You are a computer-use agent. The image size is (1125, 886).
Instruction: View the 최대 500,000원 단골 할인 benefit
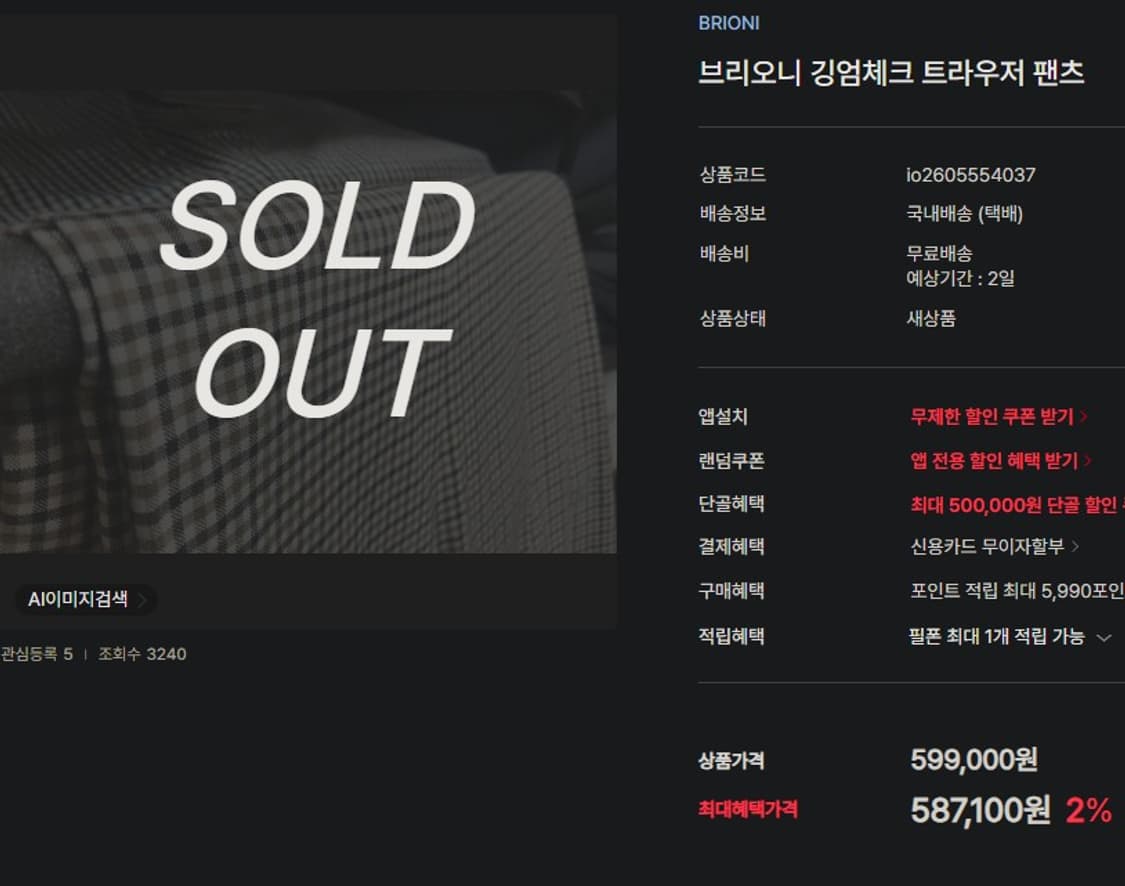(1012, 505)
